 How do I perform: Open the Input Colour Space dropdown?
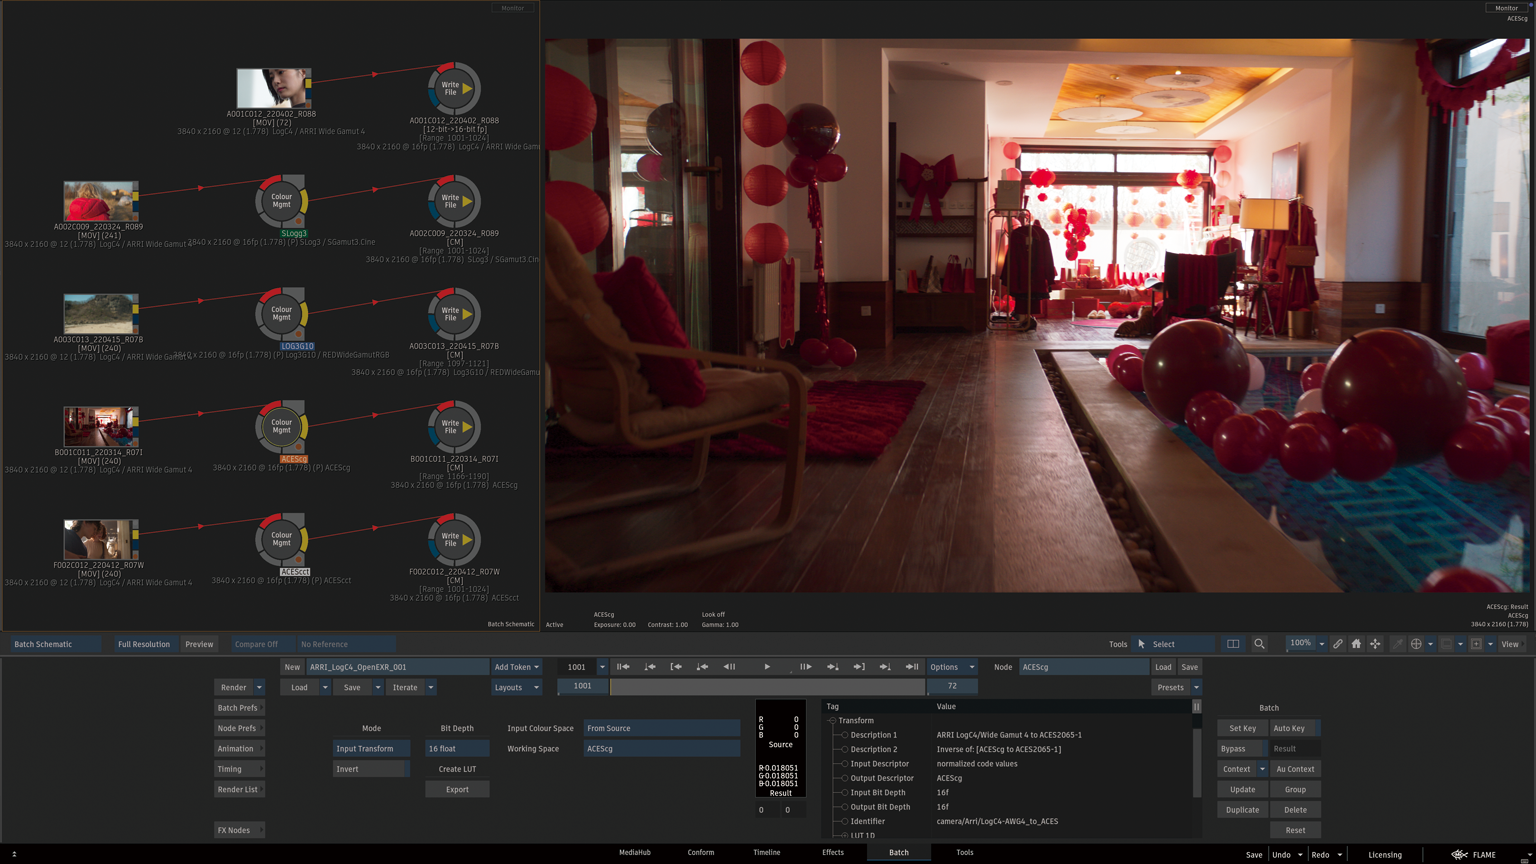(x=661, y=728)
